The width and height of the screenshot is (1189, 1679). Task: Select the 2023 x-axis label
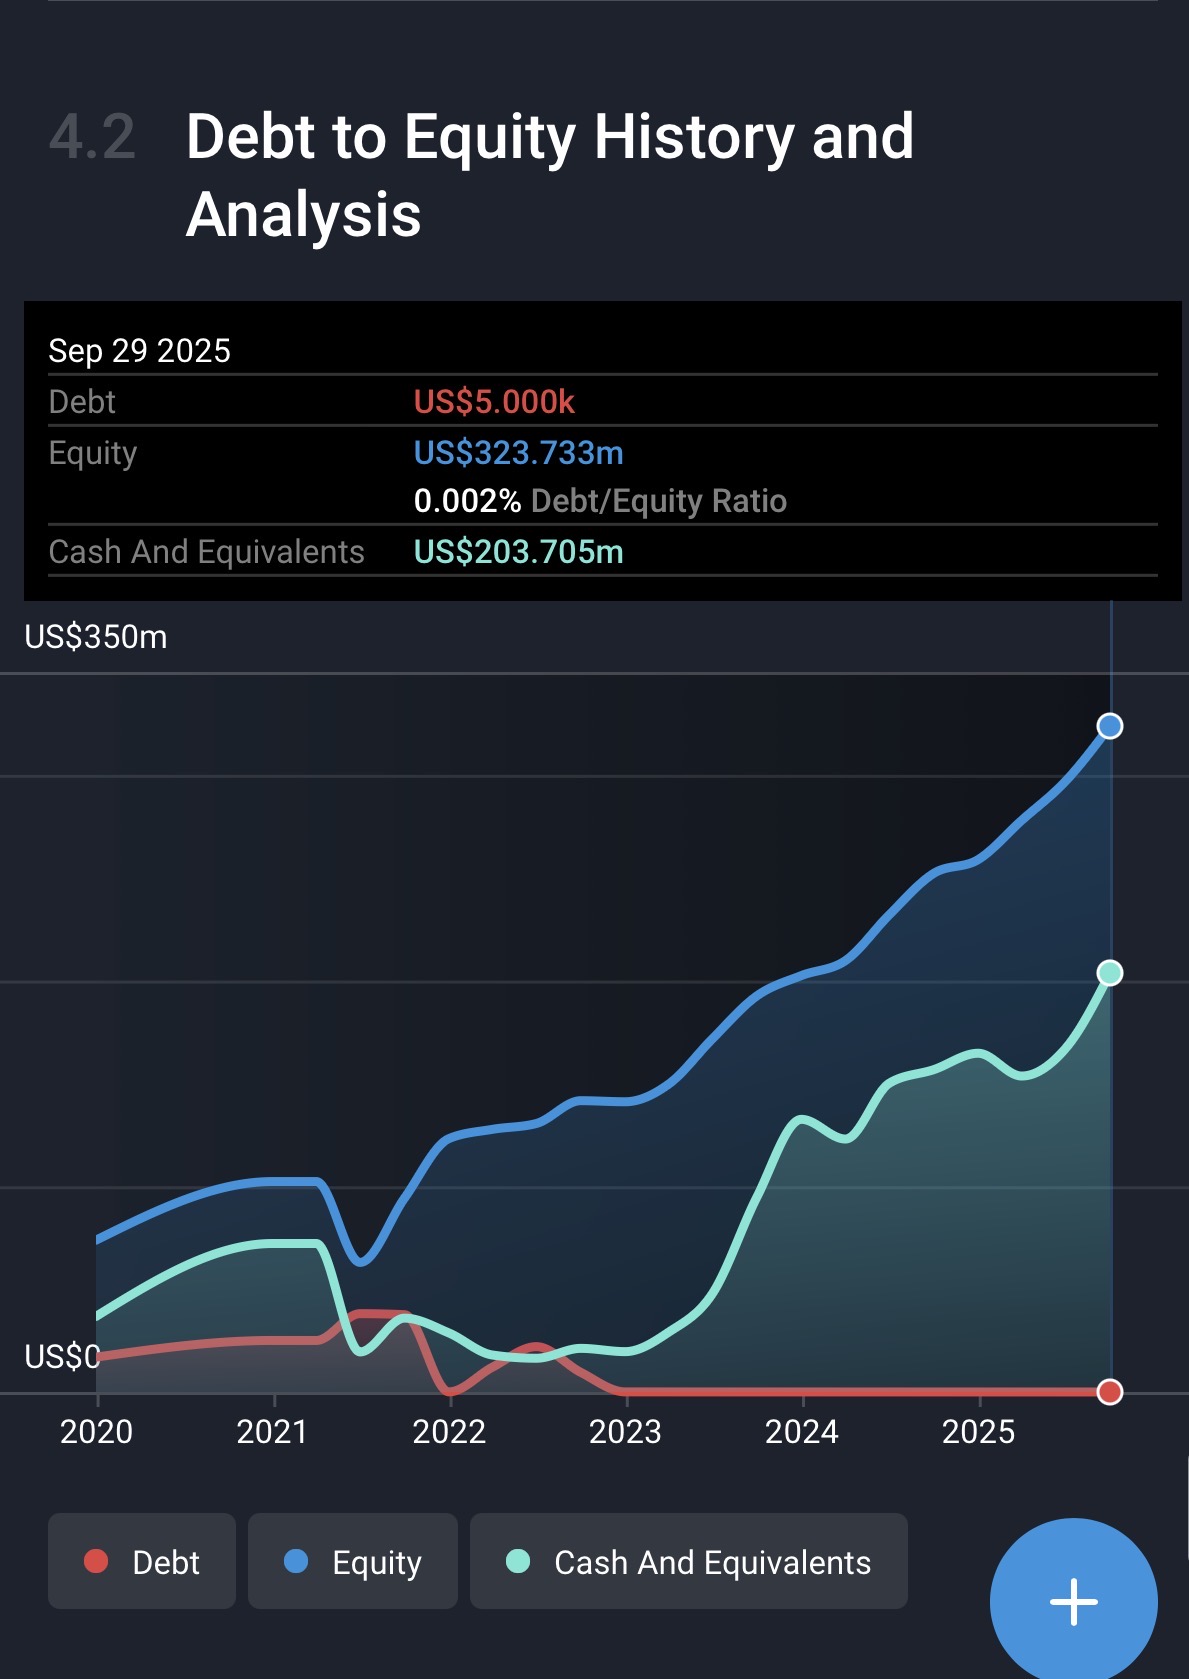[x=625, y=1432]
